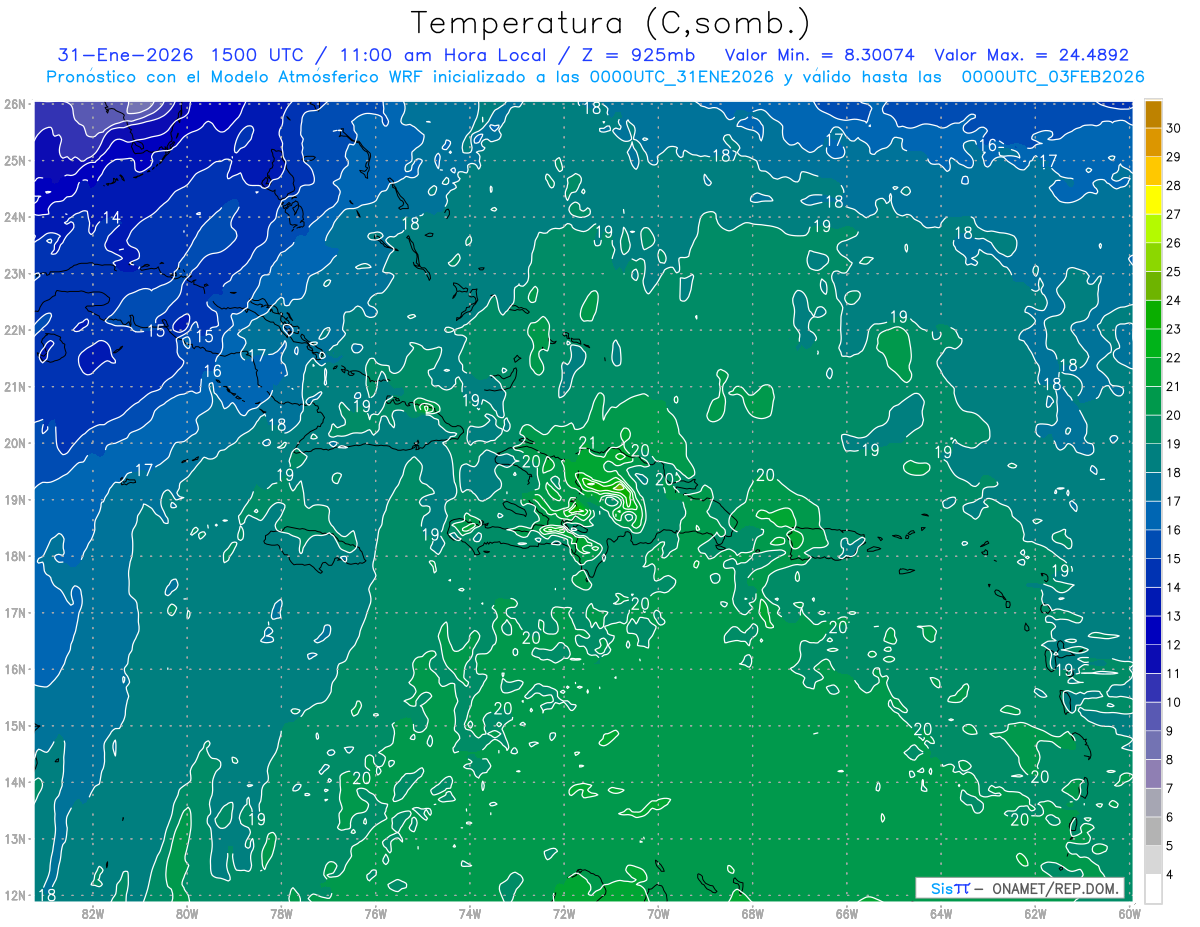This screenshot has width=1200, height=927.
Task: Click the '22N' latitude label
Action: click(x=14, y=330)
